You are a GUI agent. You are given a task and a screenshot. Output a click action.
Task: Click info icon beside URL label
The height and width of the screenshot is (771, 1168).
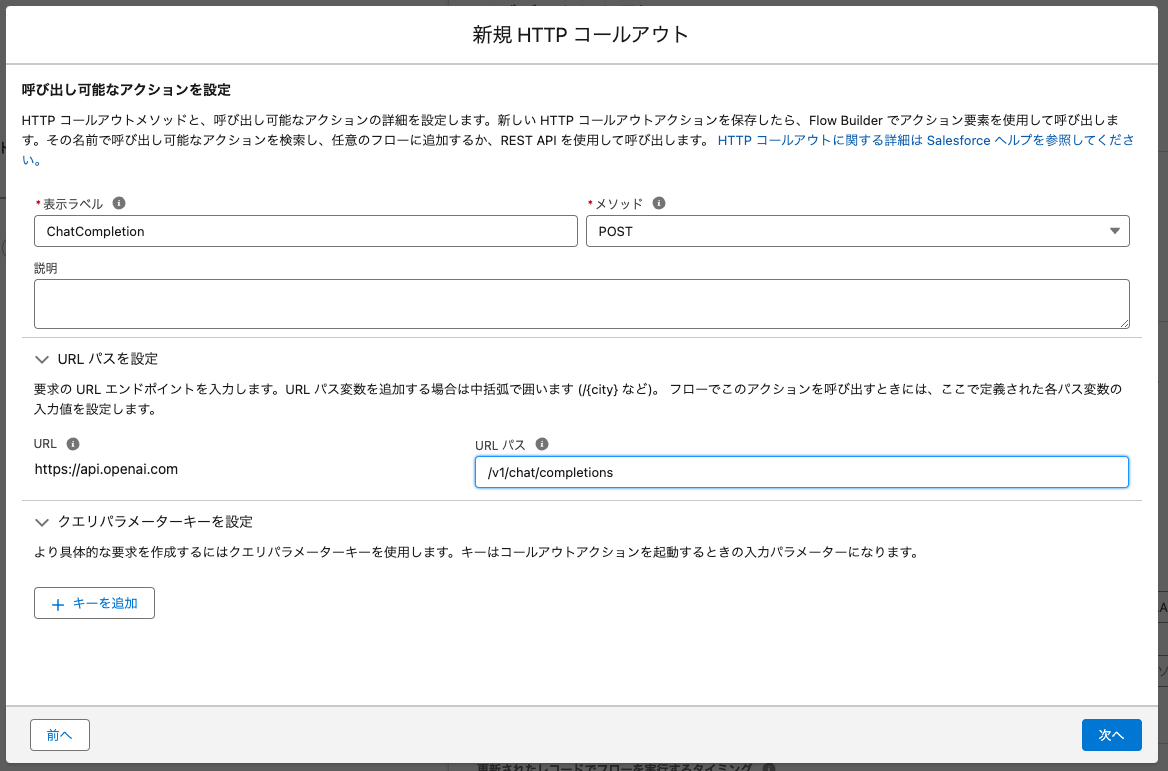coord(72,444)
